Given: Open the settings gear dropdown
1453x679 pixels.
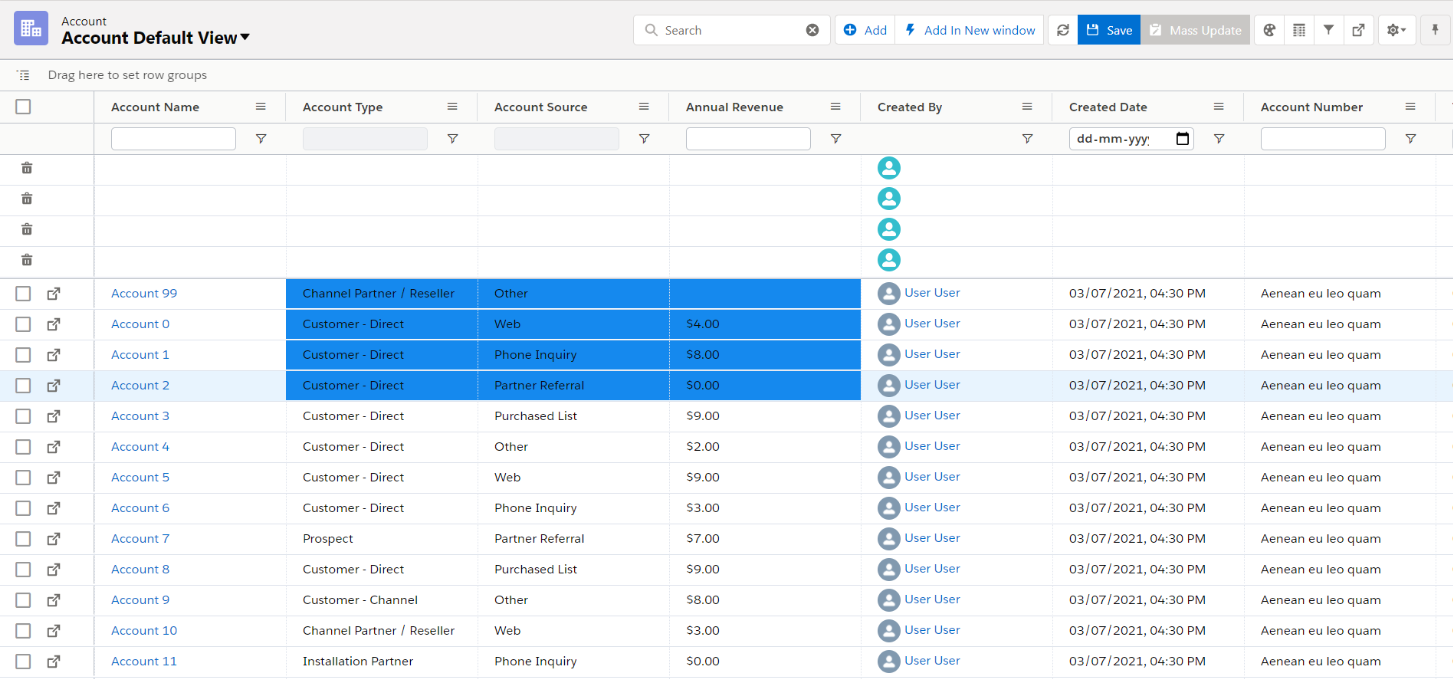Looking at the screenshot, I should pyautogui.click(x=1395, y=30).
